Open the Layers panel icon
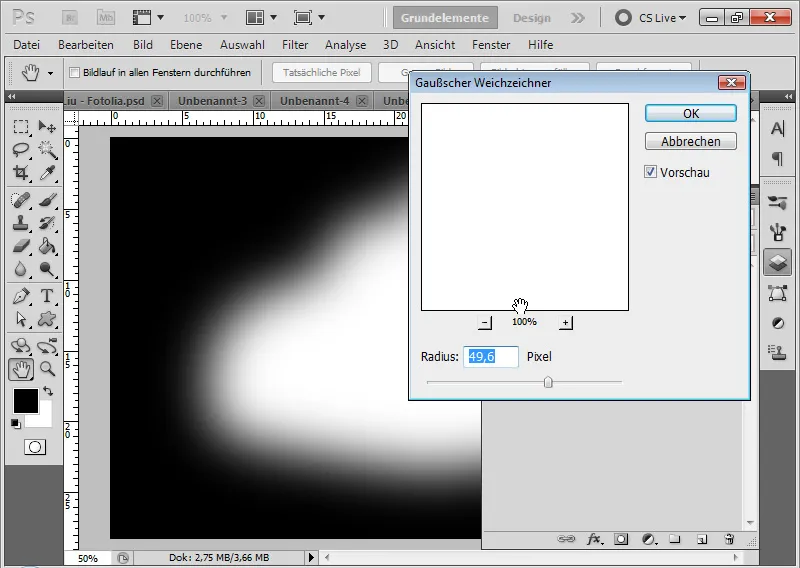 pyautogui.click(x=777, y=262)
